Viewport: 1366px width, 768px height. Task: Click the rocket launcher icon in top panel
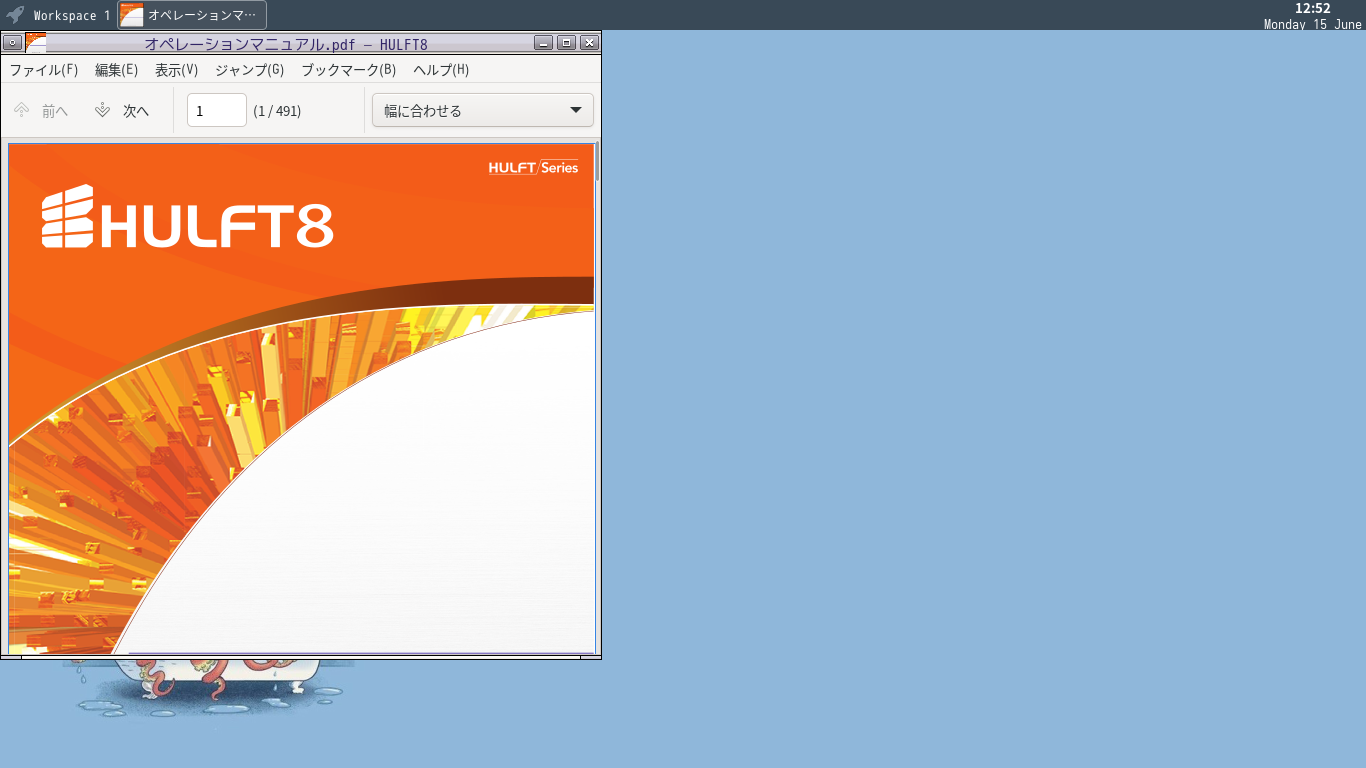pos(15,15)
